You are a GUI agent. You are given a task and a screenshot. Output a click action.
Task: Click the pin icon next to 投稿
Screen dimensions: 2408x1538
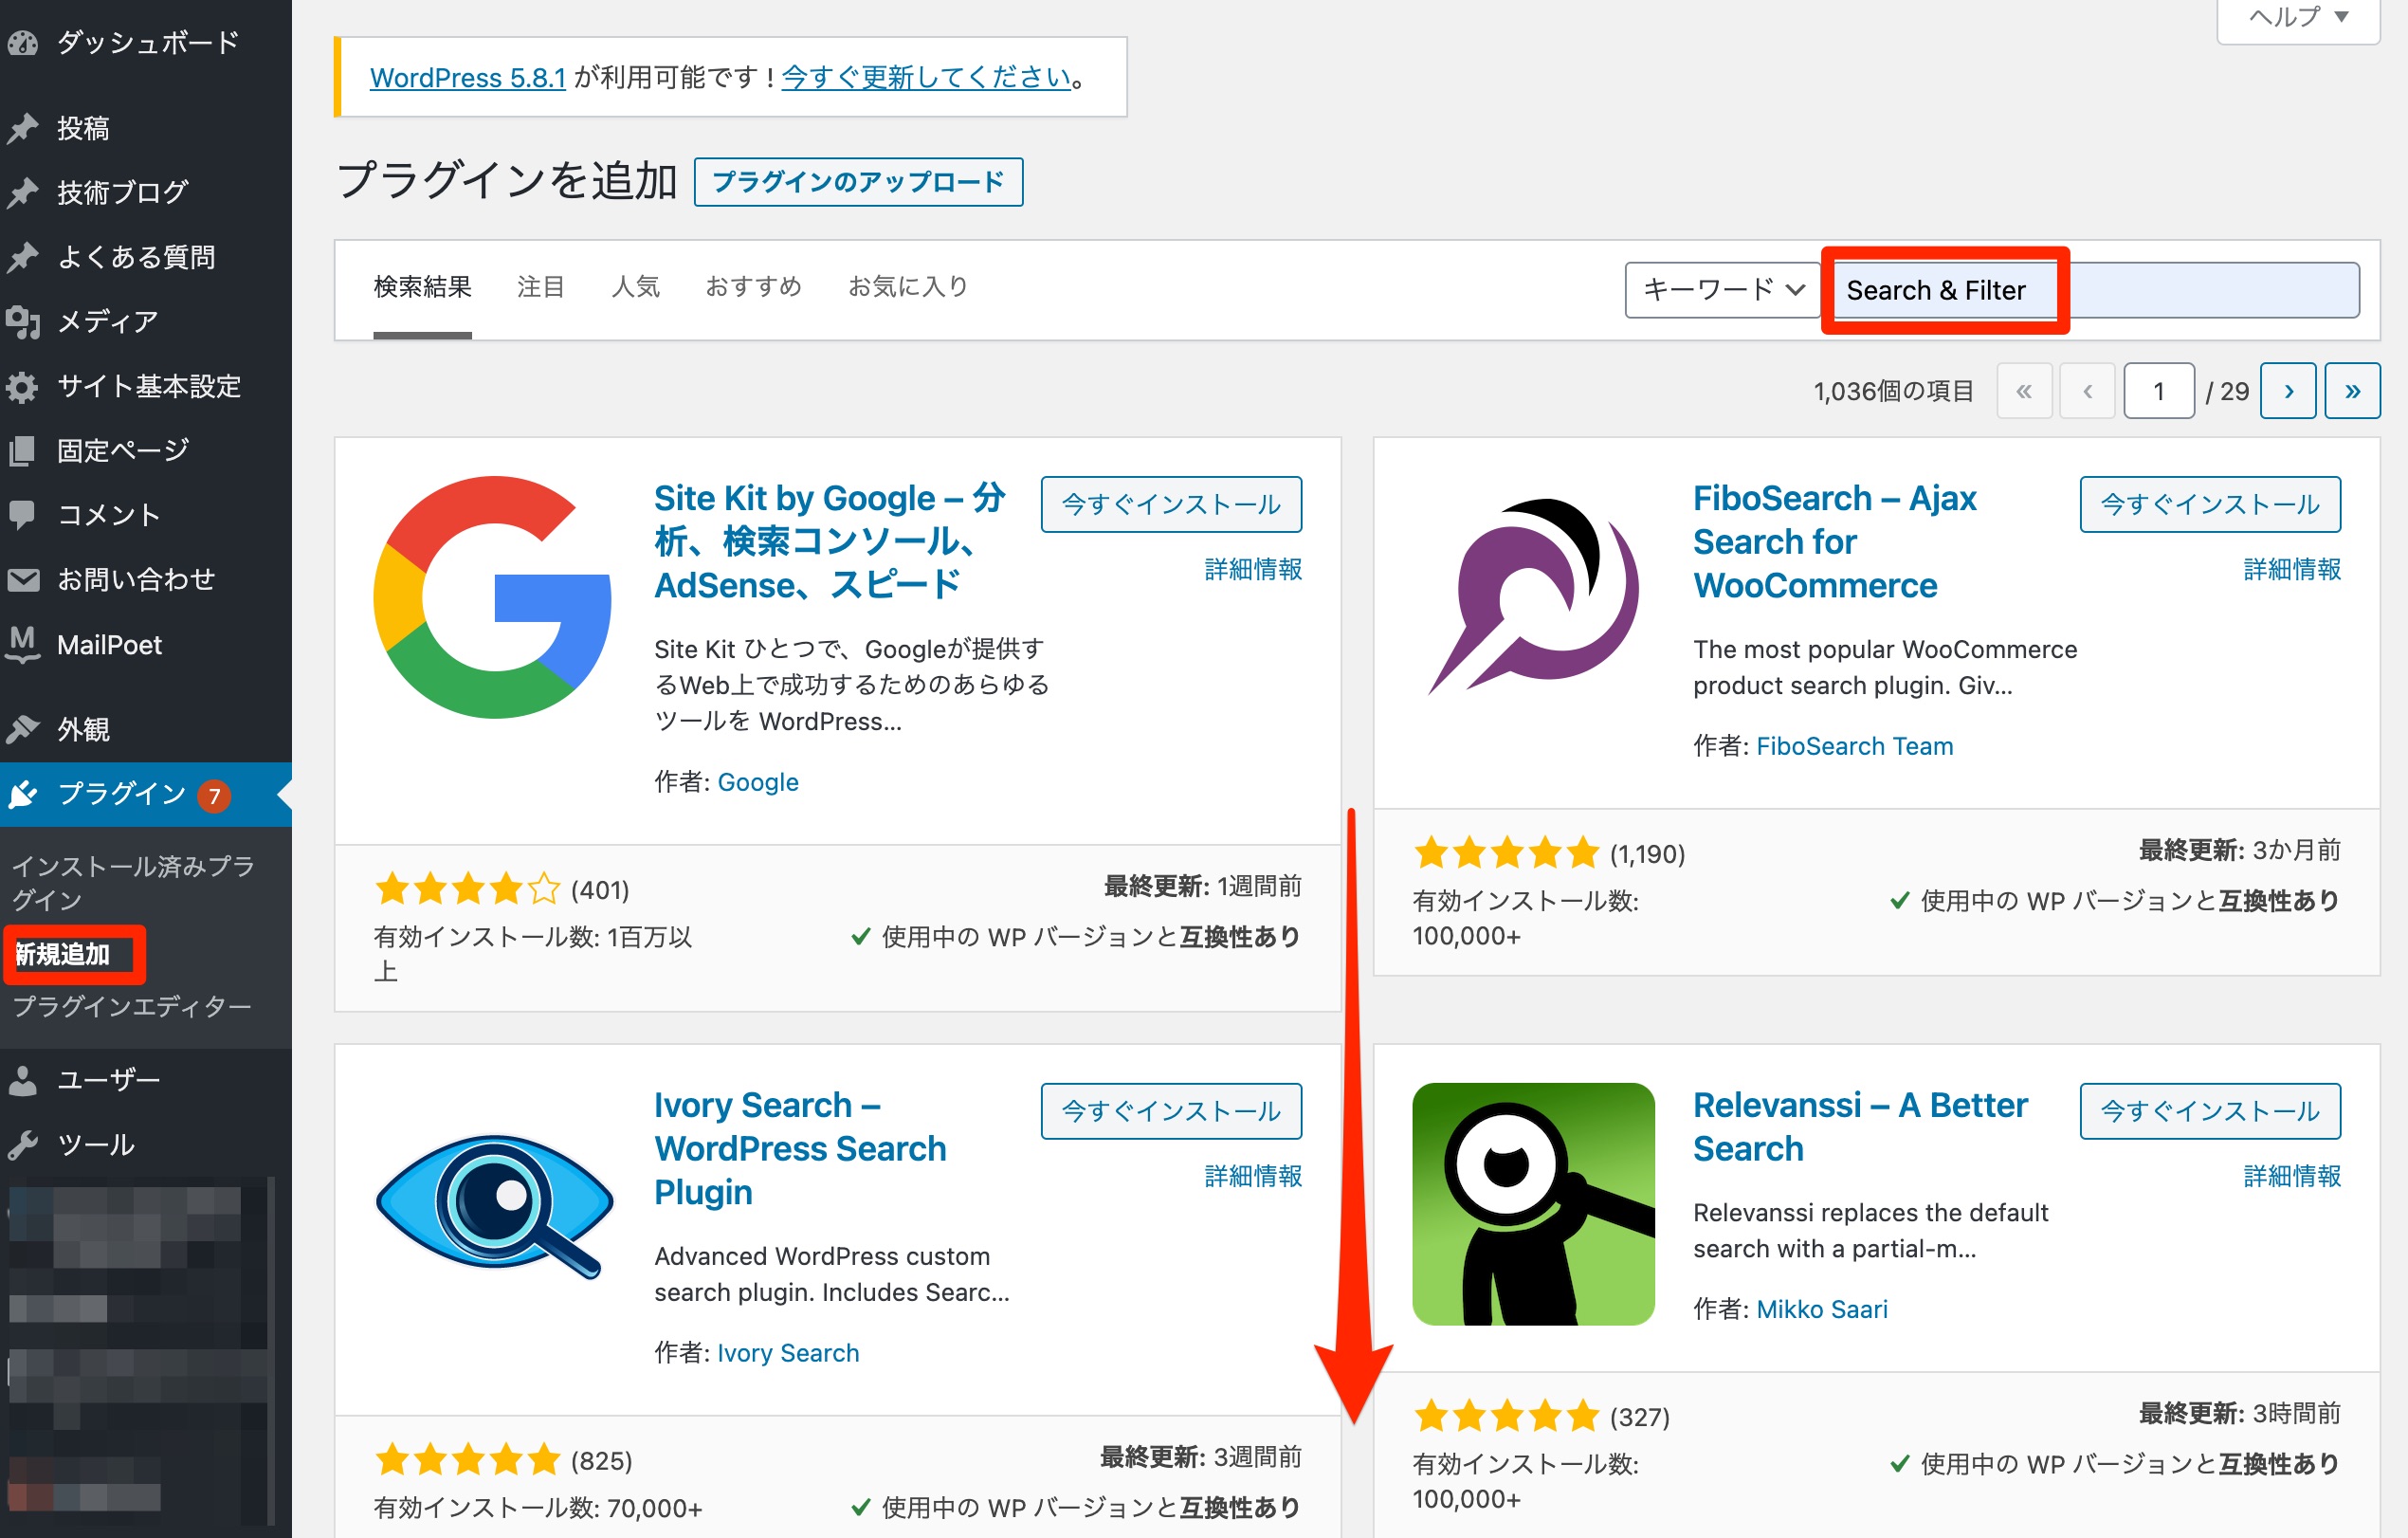coord(22,128)
